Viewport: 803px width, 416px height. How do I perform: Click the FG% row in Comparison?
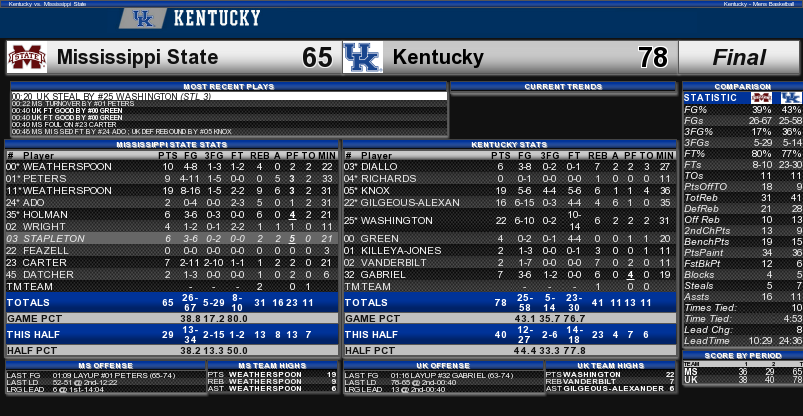743,110
